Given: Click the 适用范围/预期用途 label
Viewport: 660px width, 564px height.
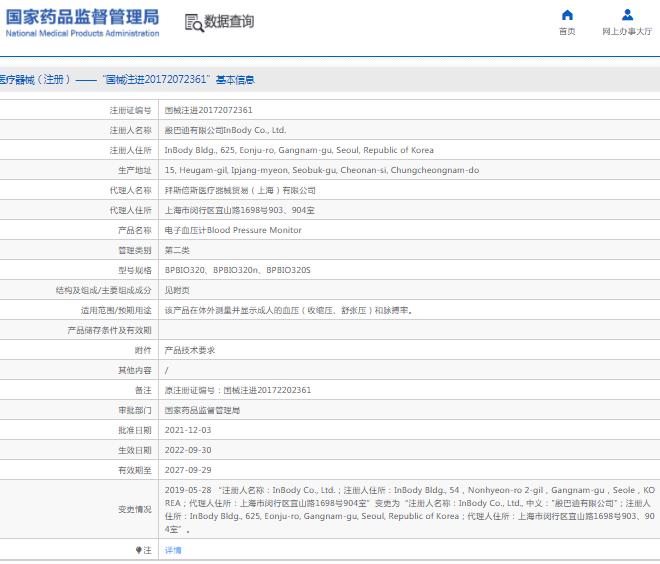Looking at the screenshot, I should [116, 311].
